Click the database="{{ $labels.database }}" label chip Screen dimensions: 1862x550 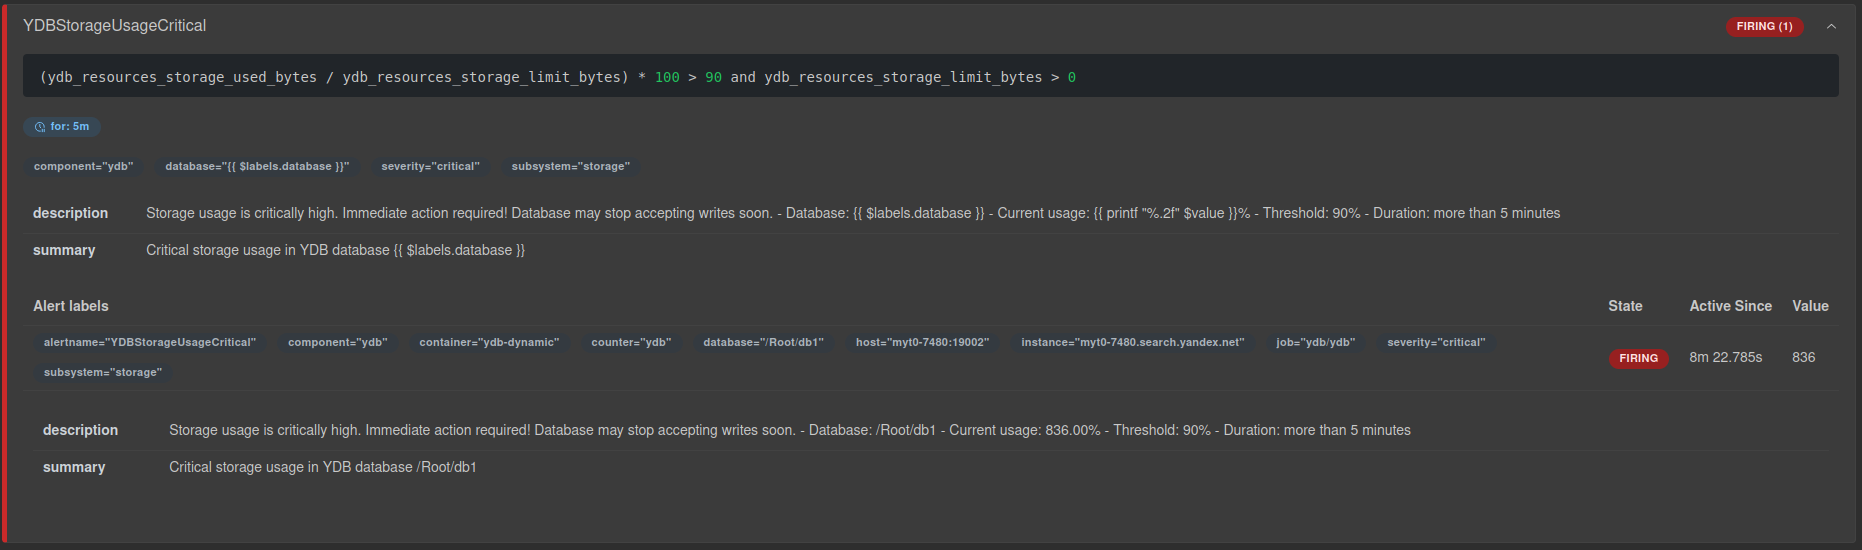[x=257, y=166]
